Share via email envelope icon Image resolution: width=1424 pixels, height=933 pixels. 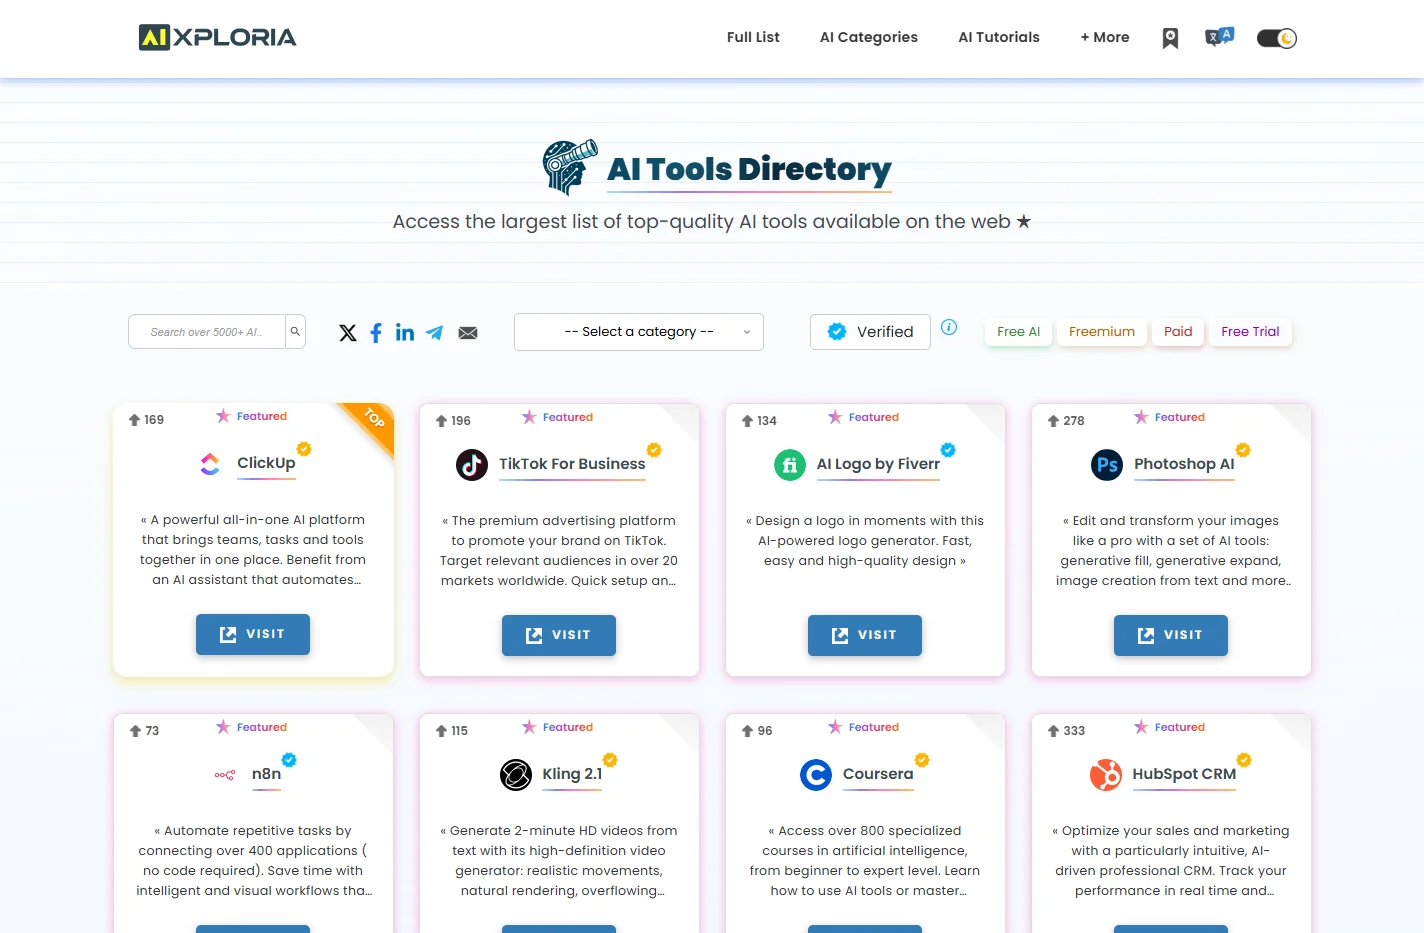(468, 333)
